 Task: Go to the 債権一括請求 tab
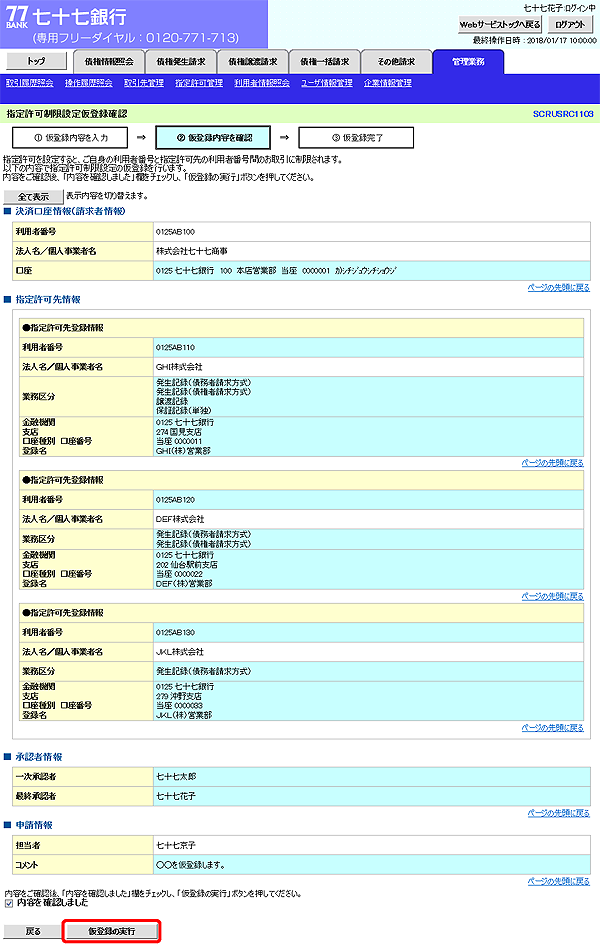coord(325,61)
